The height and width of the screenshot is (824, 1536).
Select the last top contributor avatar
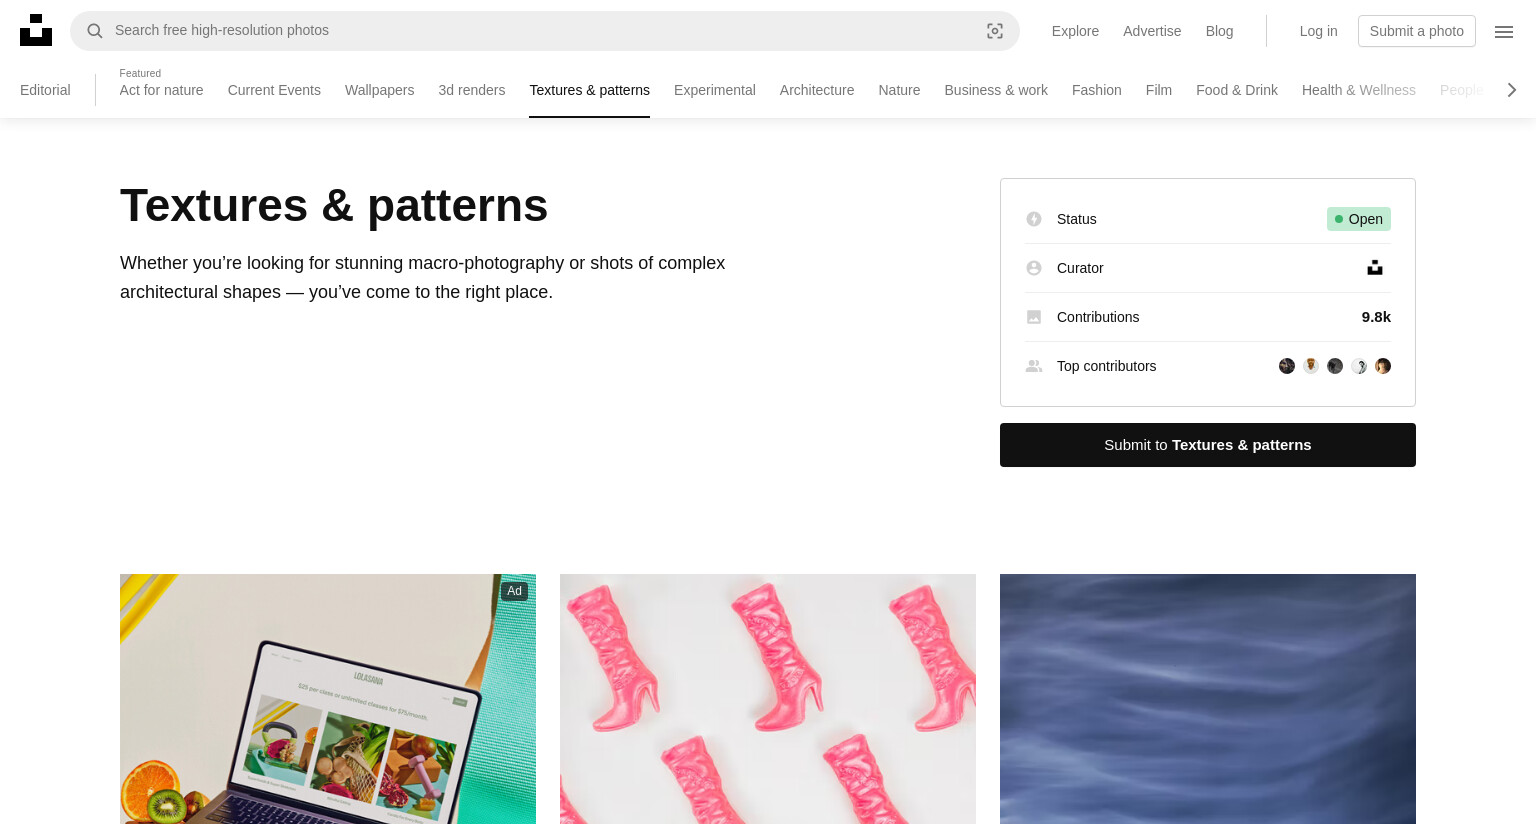pyautogui.click(x=1383, y=366)
